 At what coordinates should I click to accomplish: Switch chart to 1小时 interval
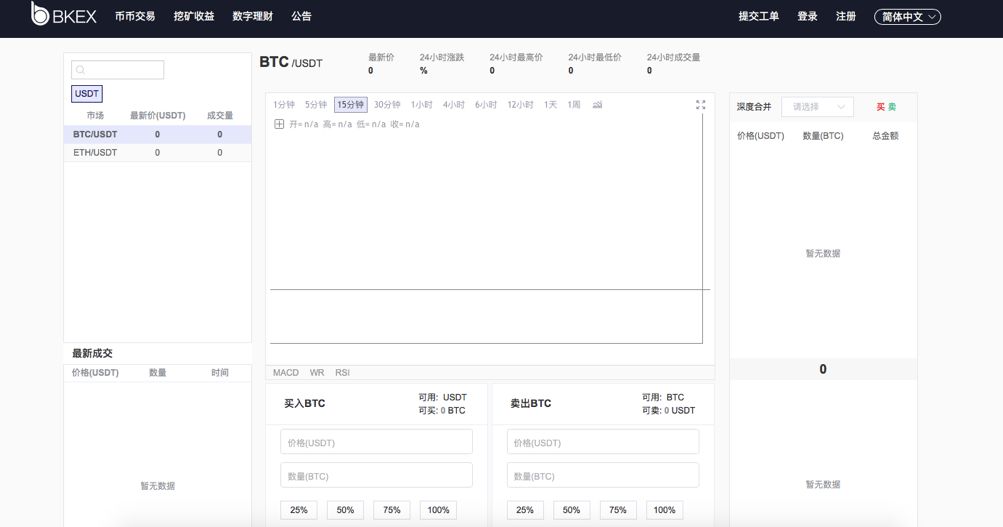(x=422, y=104)
